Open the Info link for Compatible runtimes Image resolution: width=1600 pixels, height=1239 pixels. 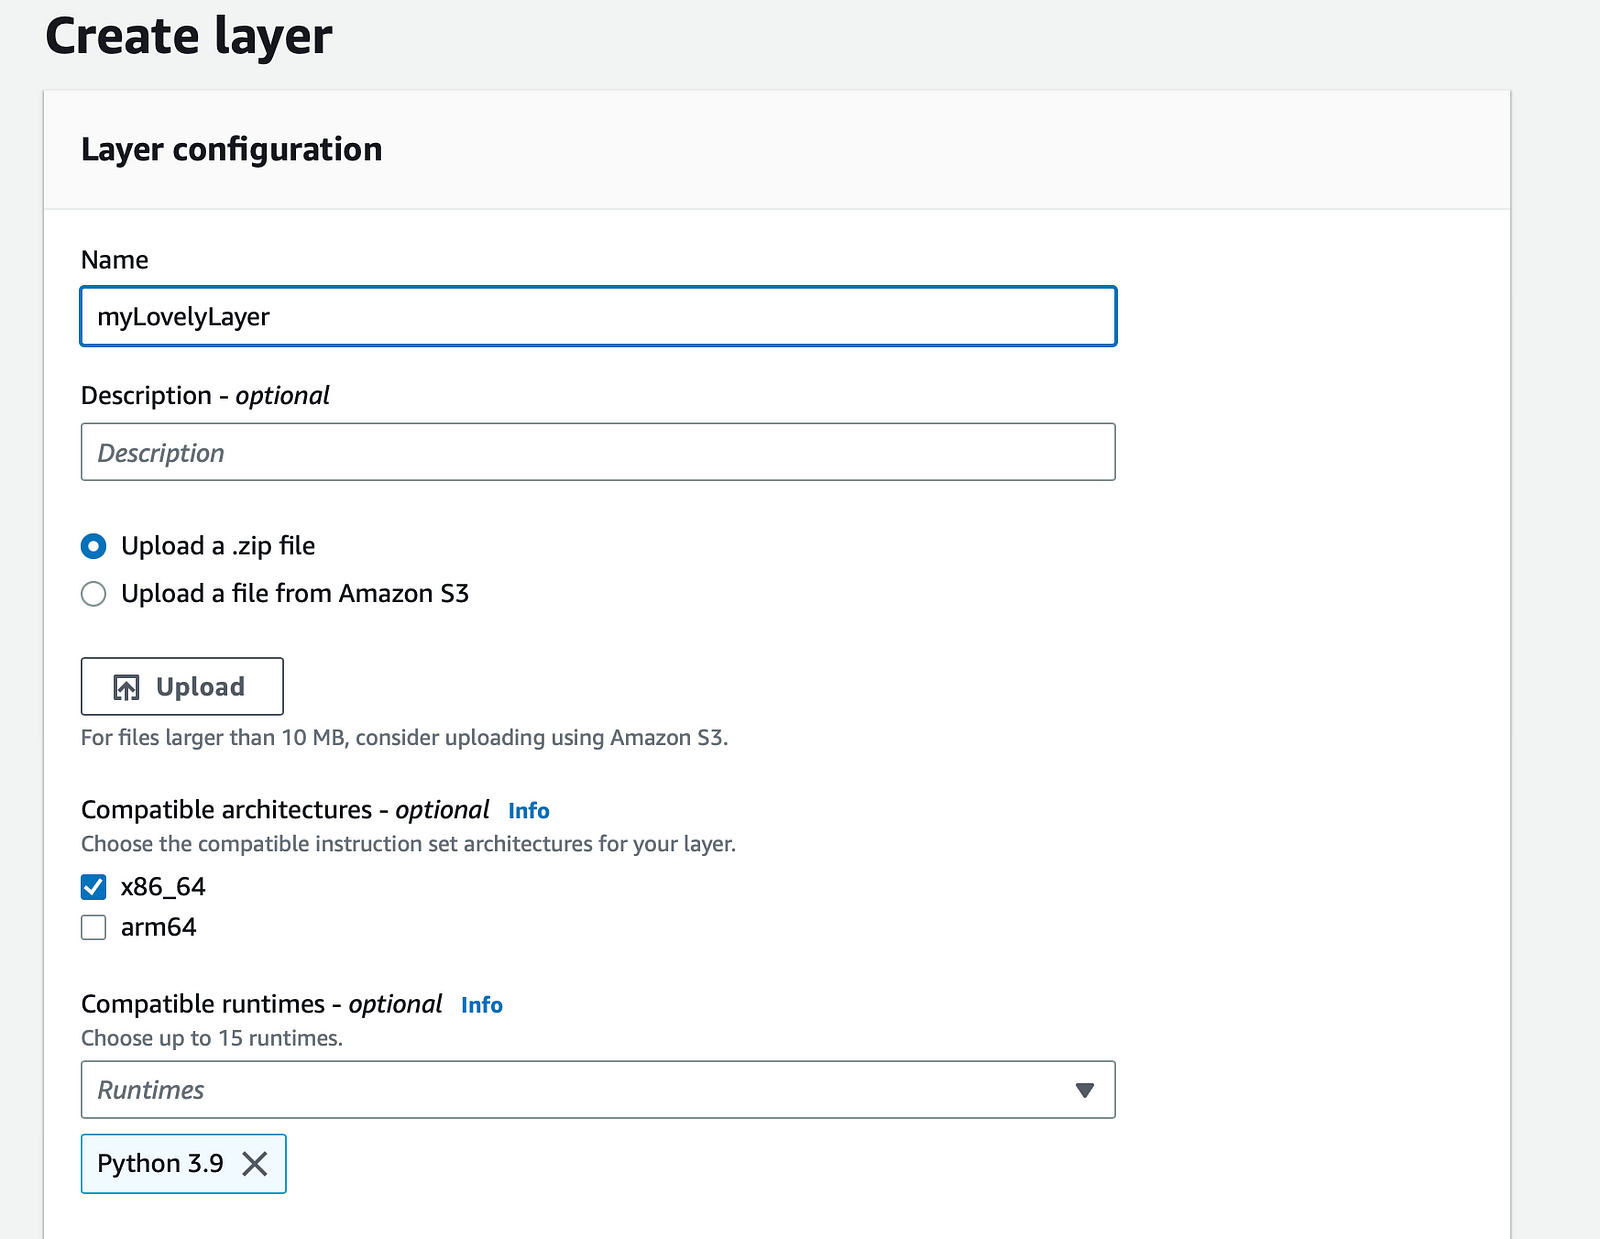click(x=481, y=1005)
